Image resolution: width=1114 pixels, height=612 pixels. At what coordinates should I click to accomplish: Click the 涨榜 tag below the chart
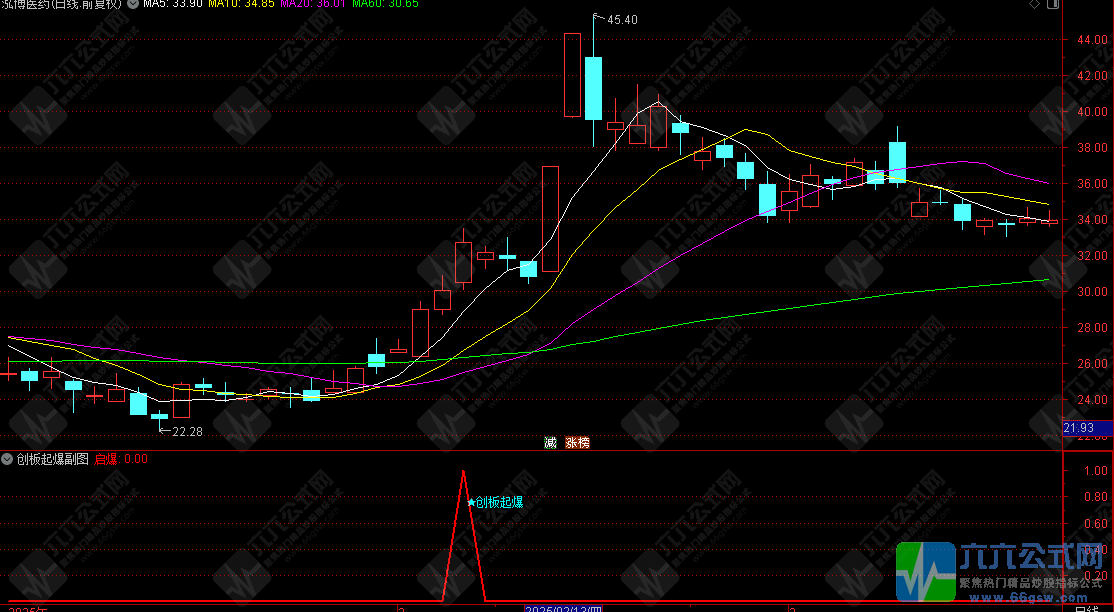pyautogui.click(x=578, y=442)
